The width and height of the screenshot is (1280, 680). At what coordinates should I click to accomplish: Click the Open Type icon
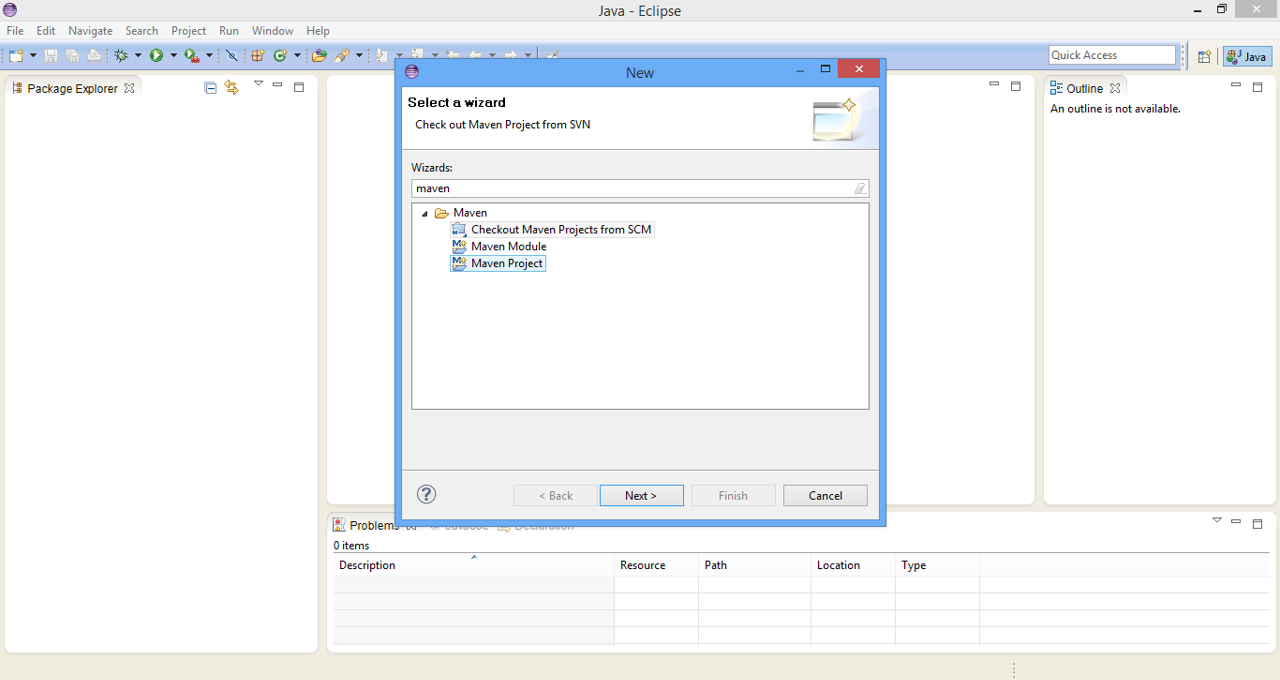(x=319, y=56)
